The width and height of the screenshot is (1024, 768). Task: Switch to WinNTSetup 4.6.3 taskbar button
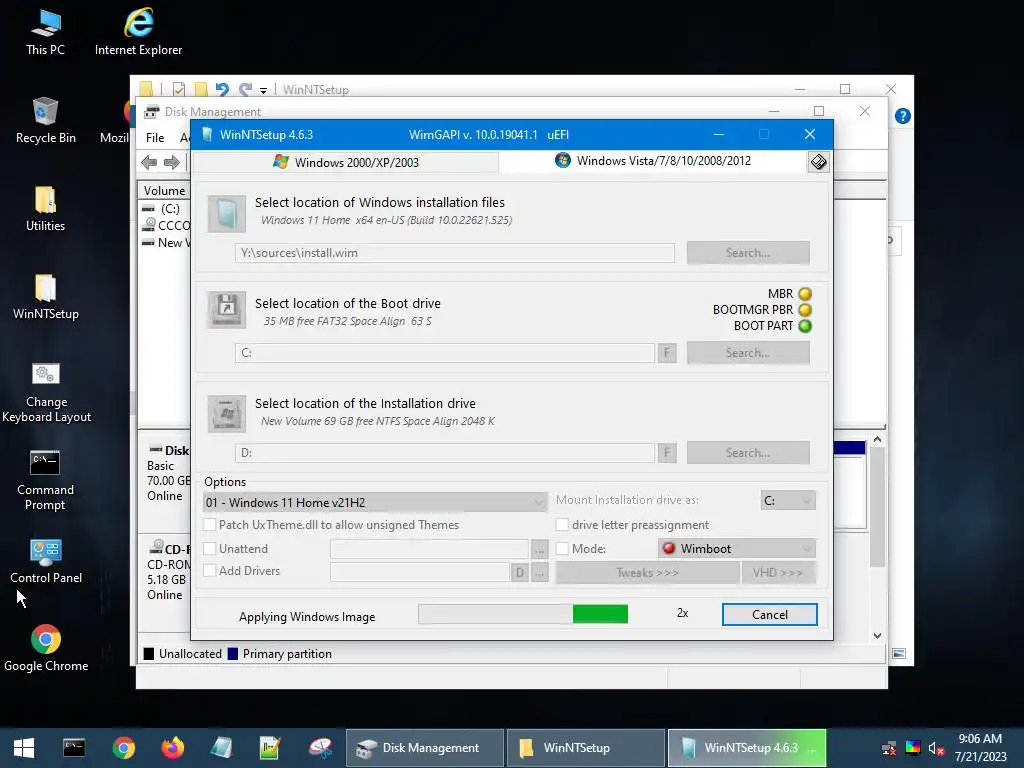[x=747, y=748]
